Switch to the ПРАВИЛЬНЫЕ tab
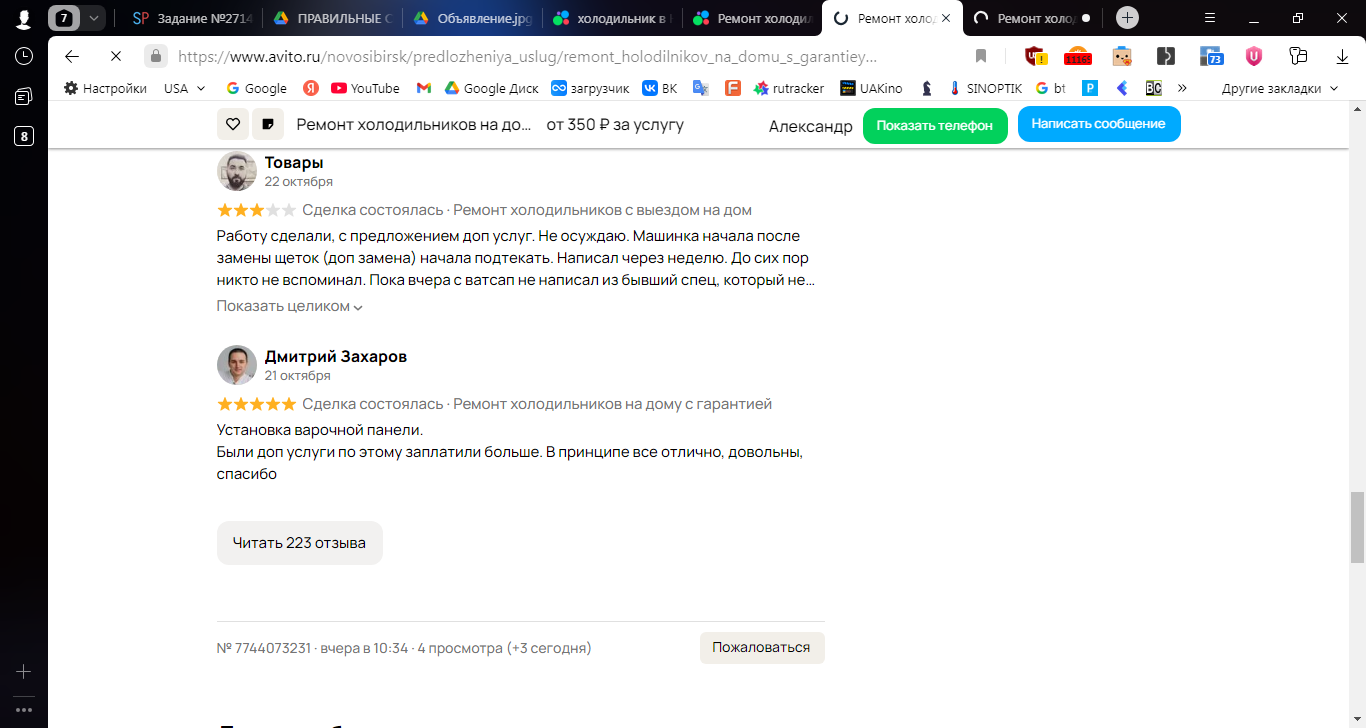Viewport: 1366px width, 728px height. 331,17
